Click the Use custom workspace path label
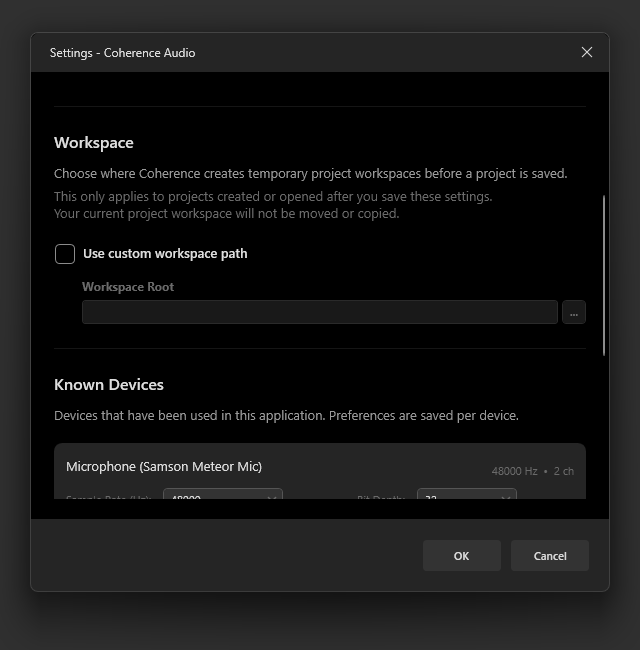 (165, 254)
